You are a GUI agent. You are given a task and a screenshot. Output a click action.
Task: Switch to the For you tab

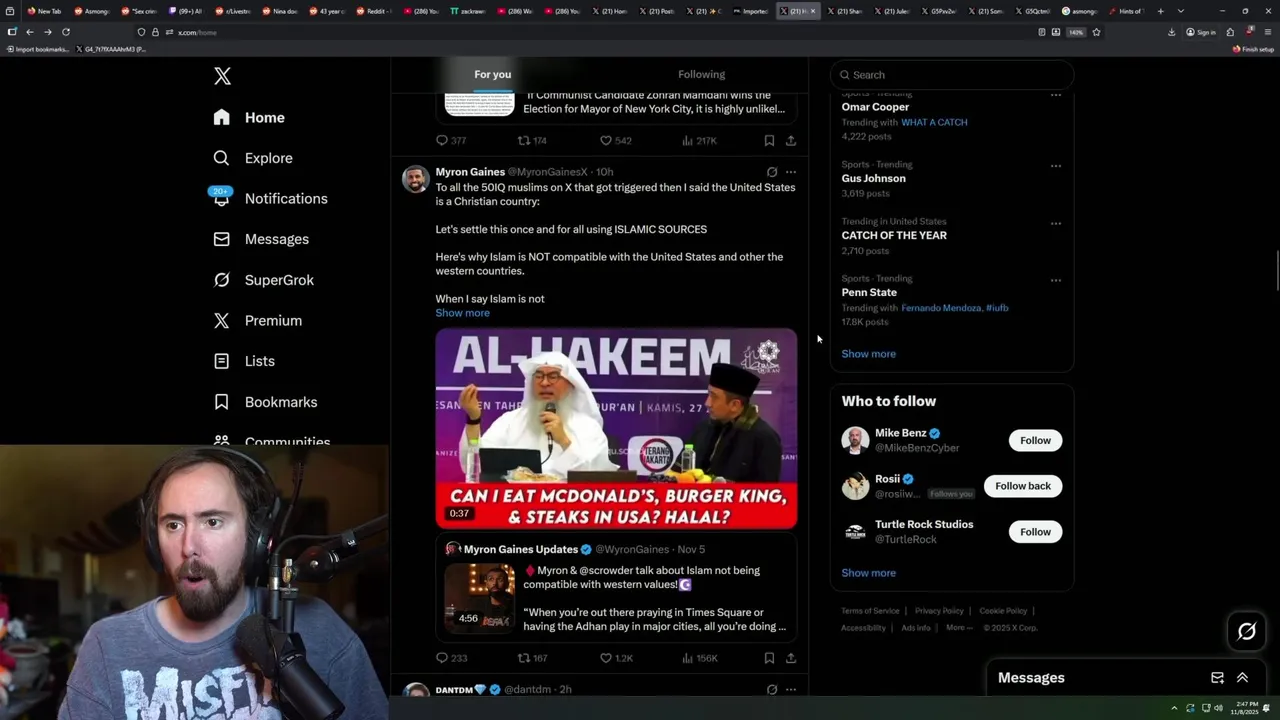pyautogui.click(x=492, y=74)
